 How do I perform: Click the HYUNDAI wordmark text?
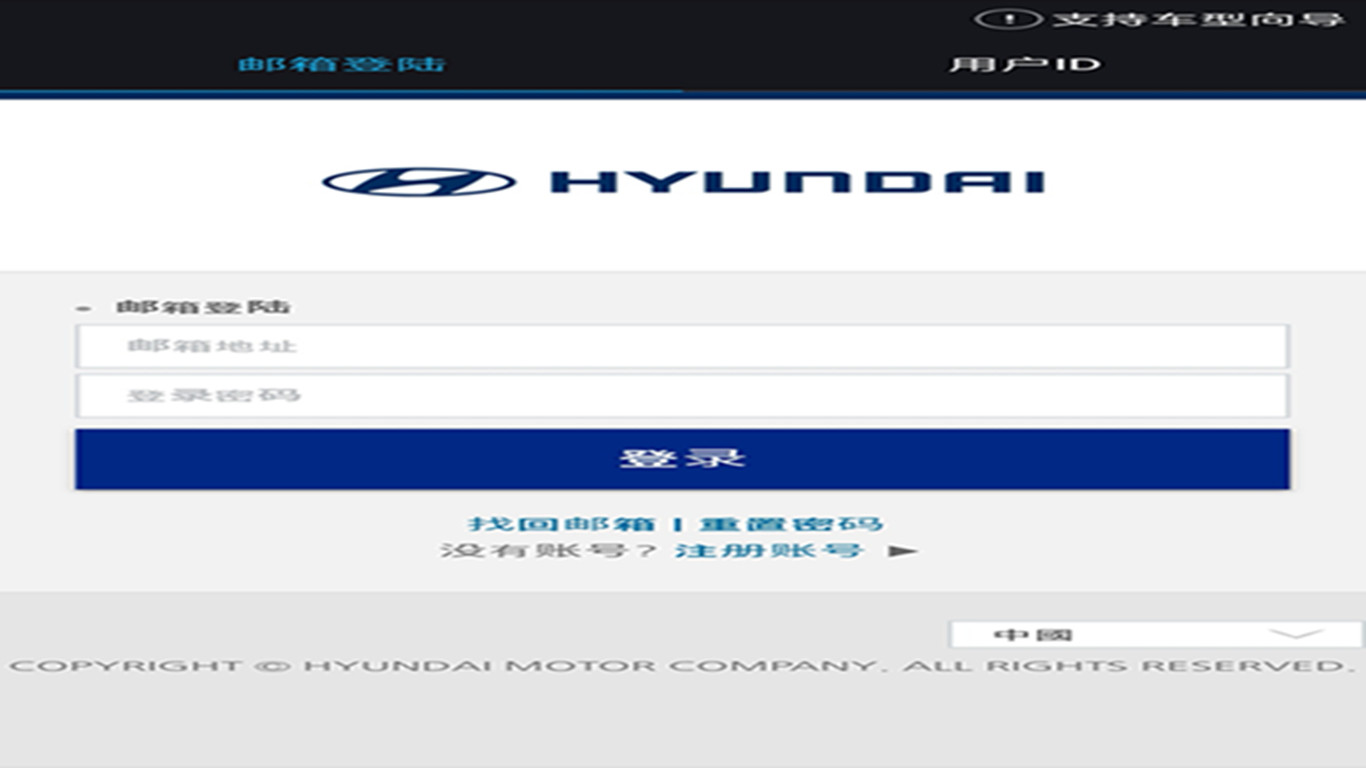pyautogui.click(x=798, y=182)
